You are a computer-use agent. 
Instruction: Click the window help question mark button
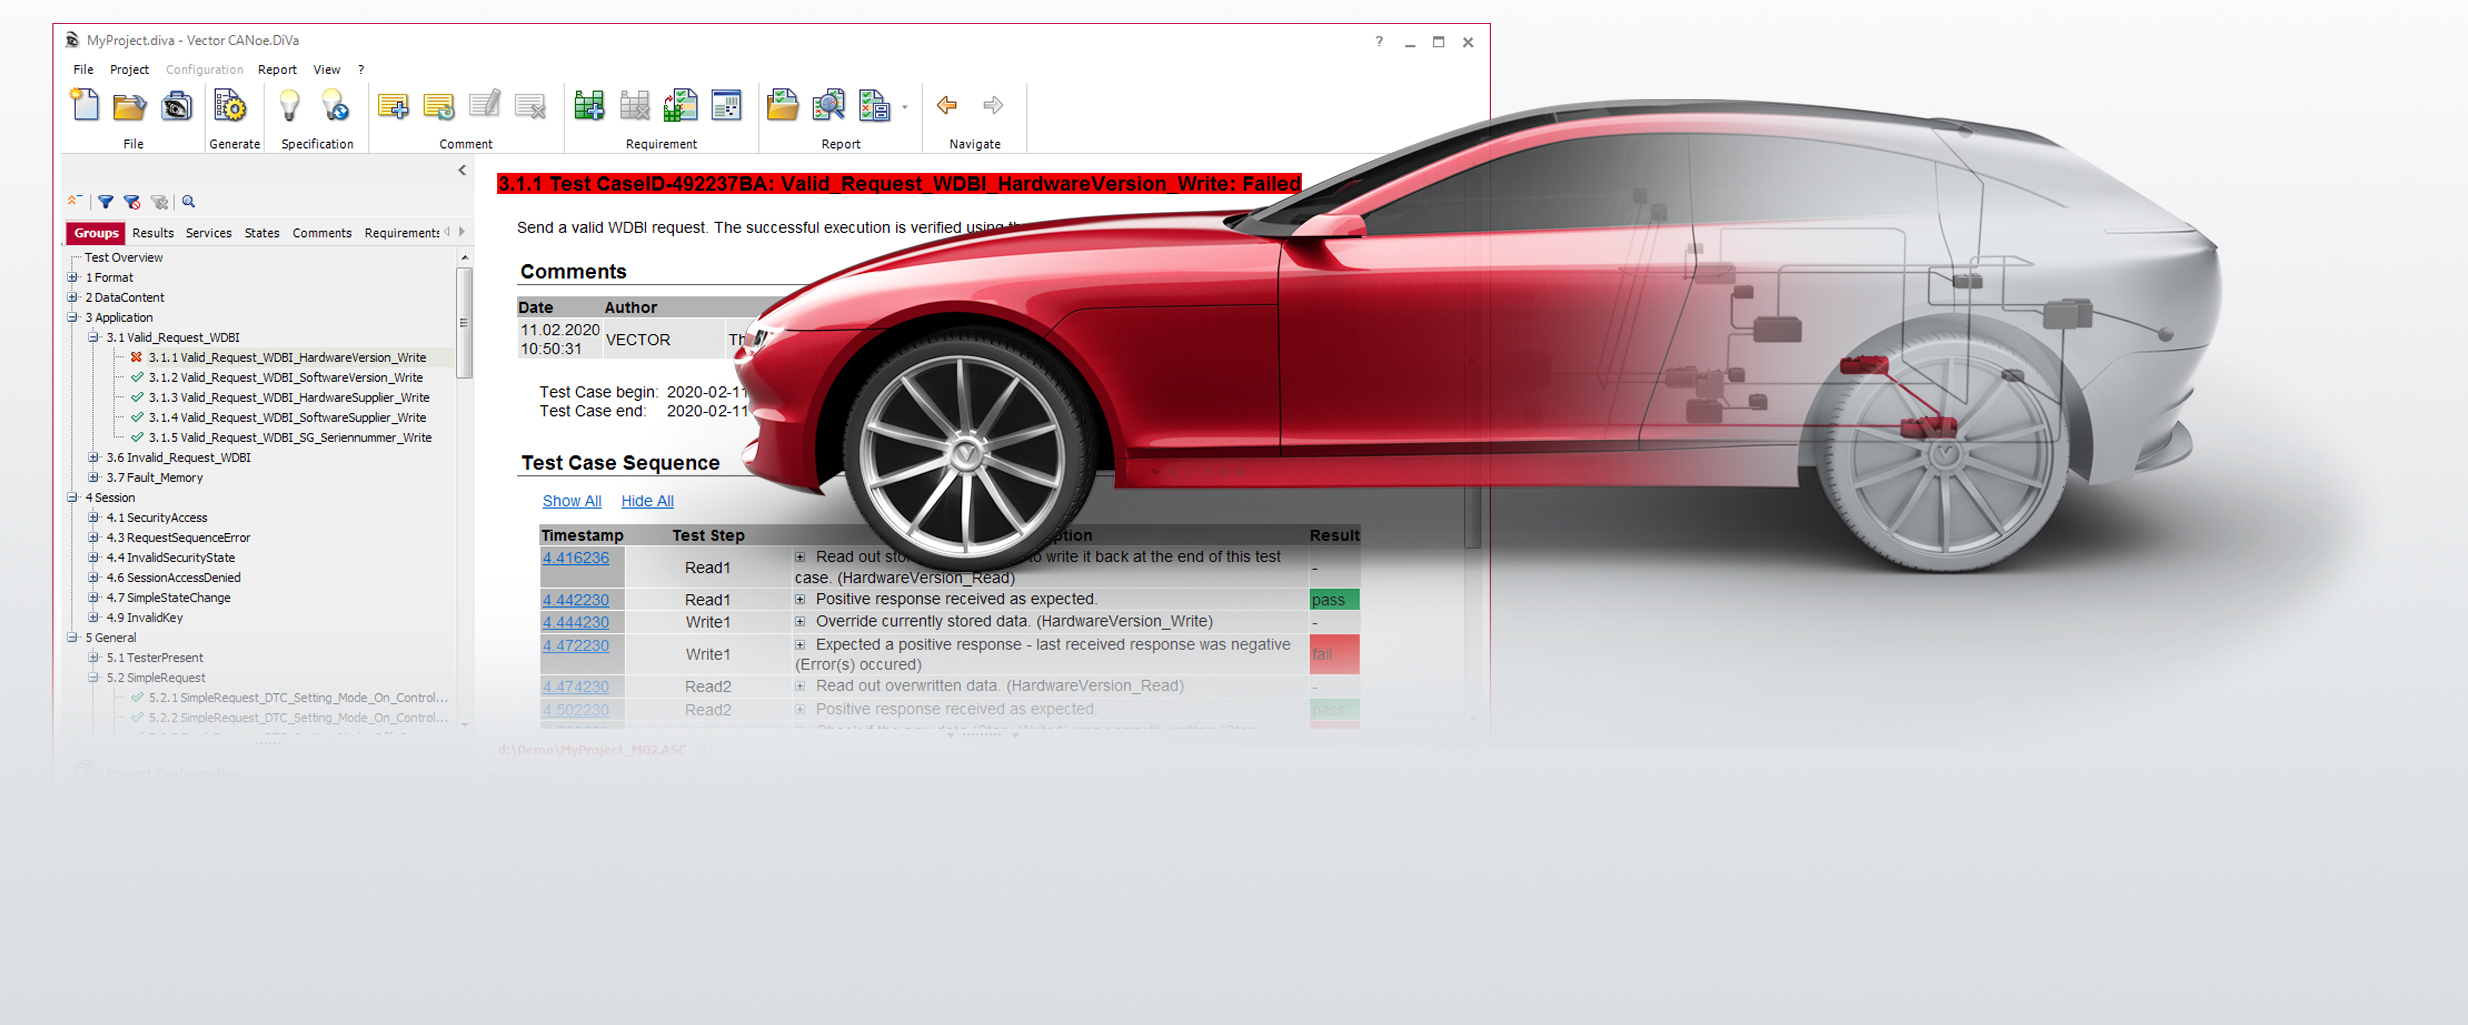click(x=1379, y=42)
